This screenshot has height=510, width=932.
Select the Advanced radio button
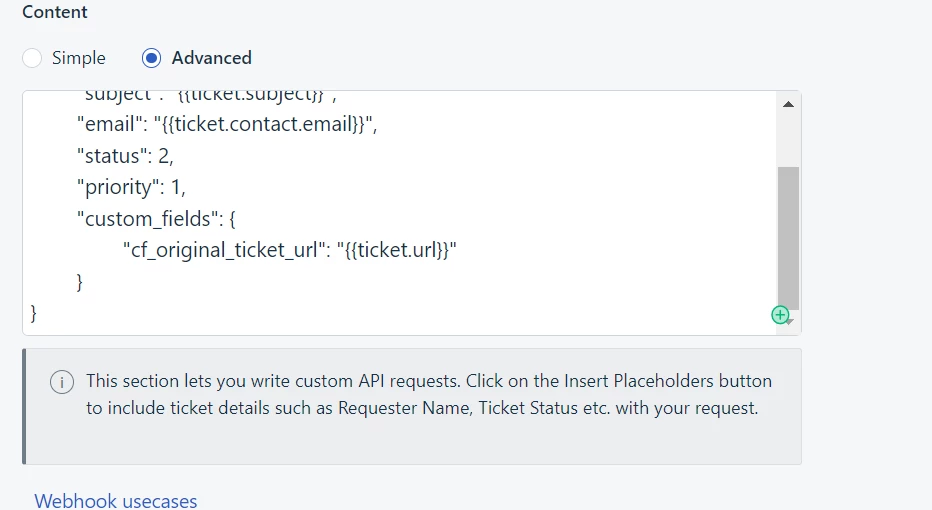click(151, 58)
